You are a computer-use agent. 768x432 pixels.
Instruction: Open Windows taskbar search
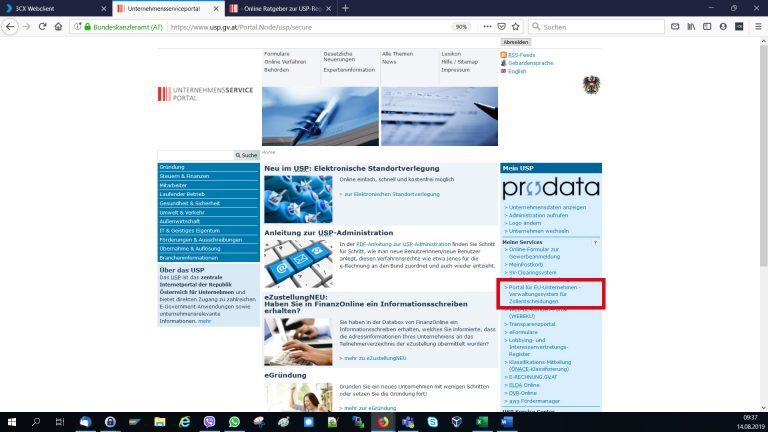(36, 422)
